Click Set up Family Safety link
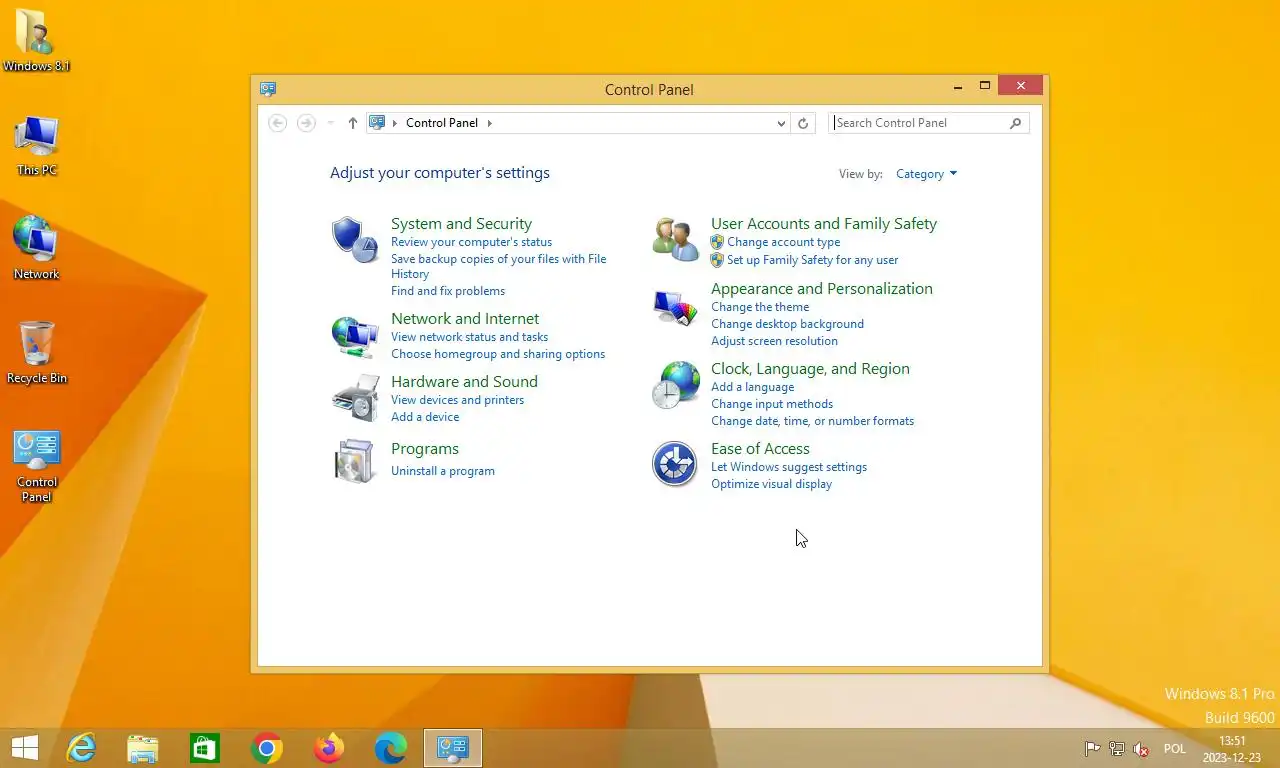Viewport: 1280px width, 768px height. (812, 260)
